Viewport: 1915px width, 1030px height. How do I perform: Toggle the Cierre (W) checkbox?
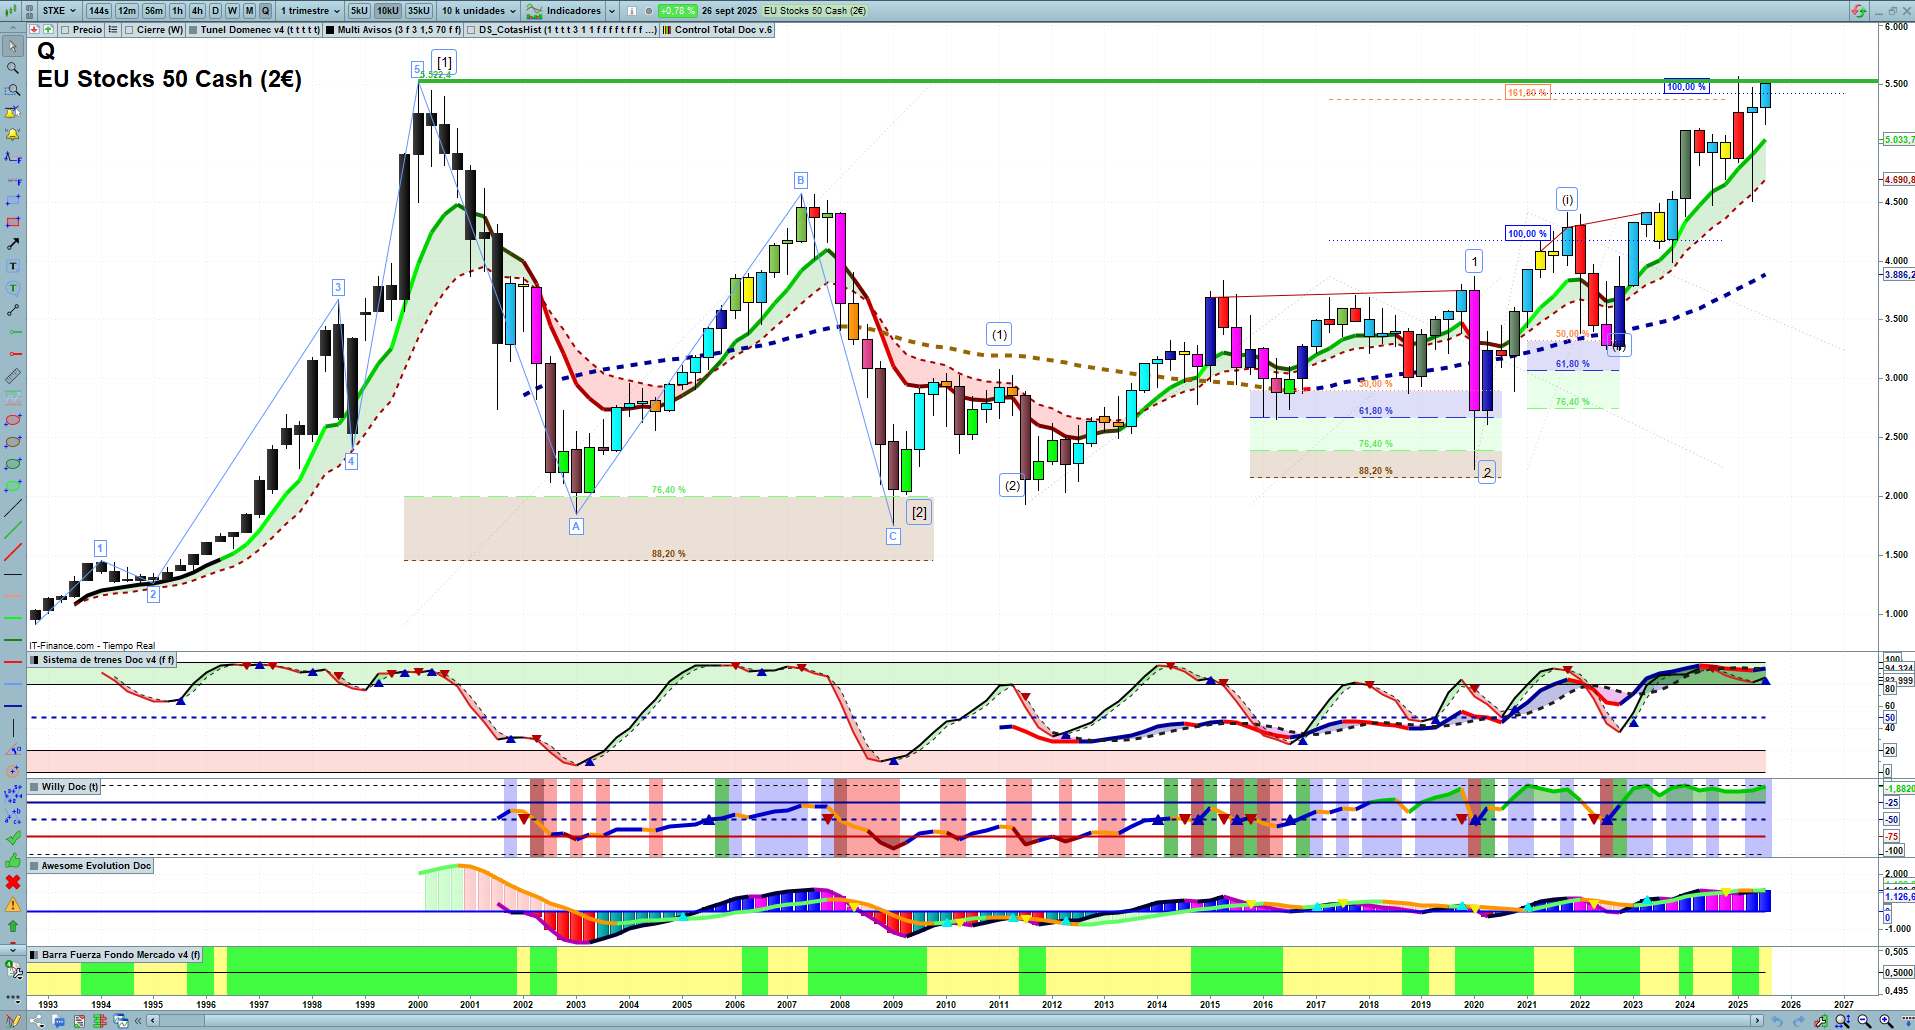point(129,30)
